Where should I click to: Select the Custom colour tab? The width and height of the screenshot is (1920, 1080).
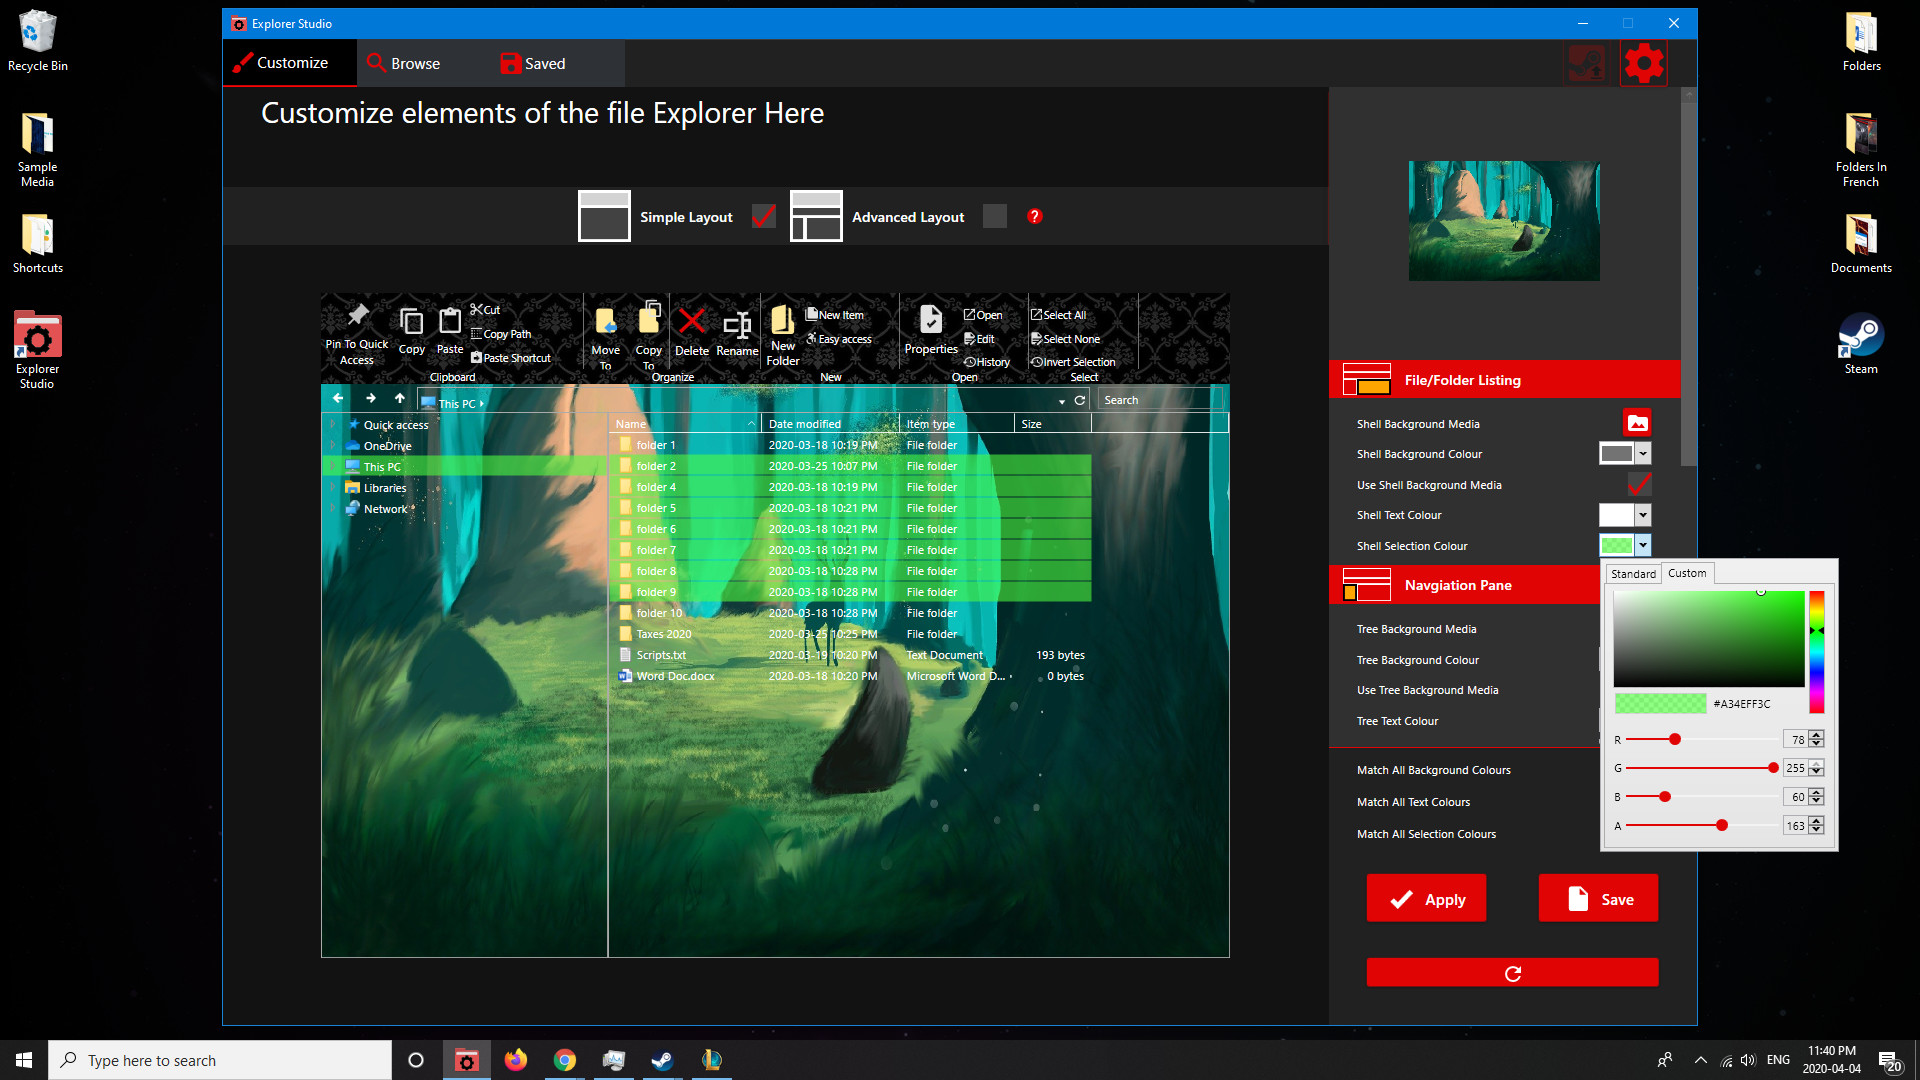[x=1687, y=573]
